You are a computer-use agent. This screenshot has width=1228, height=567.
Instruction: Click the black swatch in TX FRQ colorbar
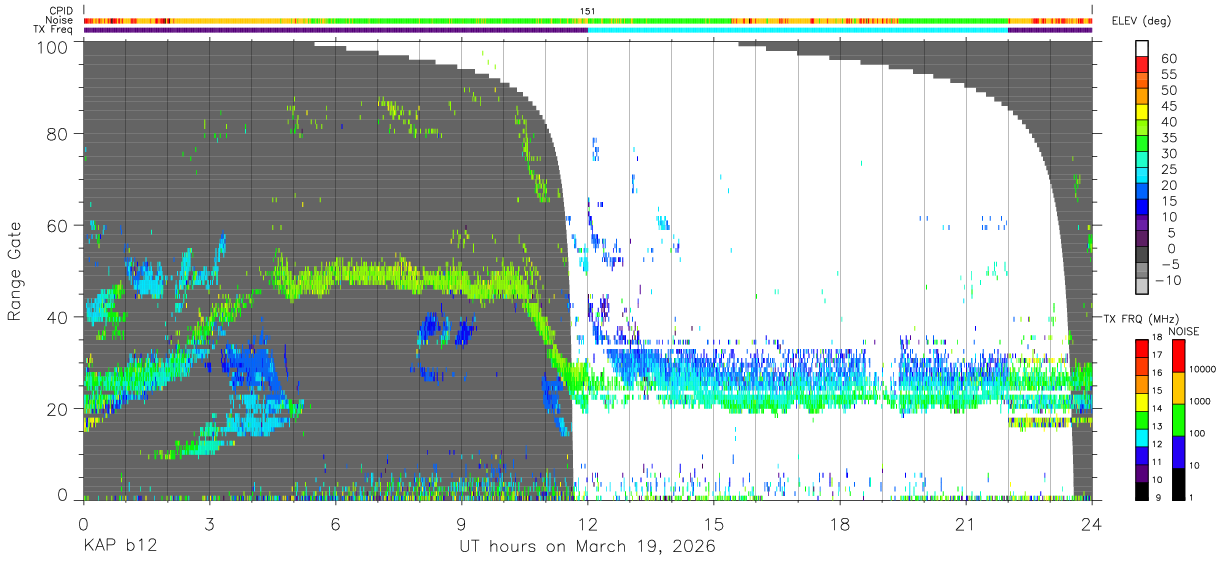pos(1142,490)
